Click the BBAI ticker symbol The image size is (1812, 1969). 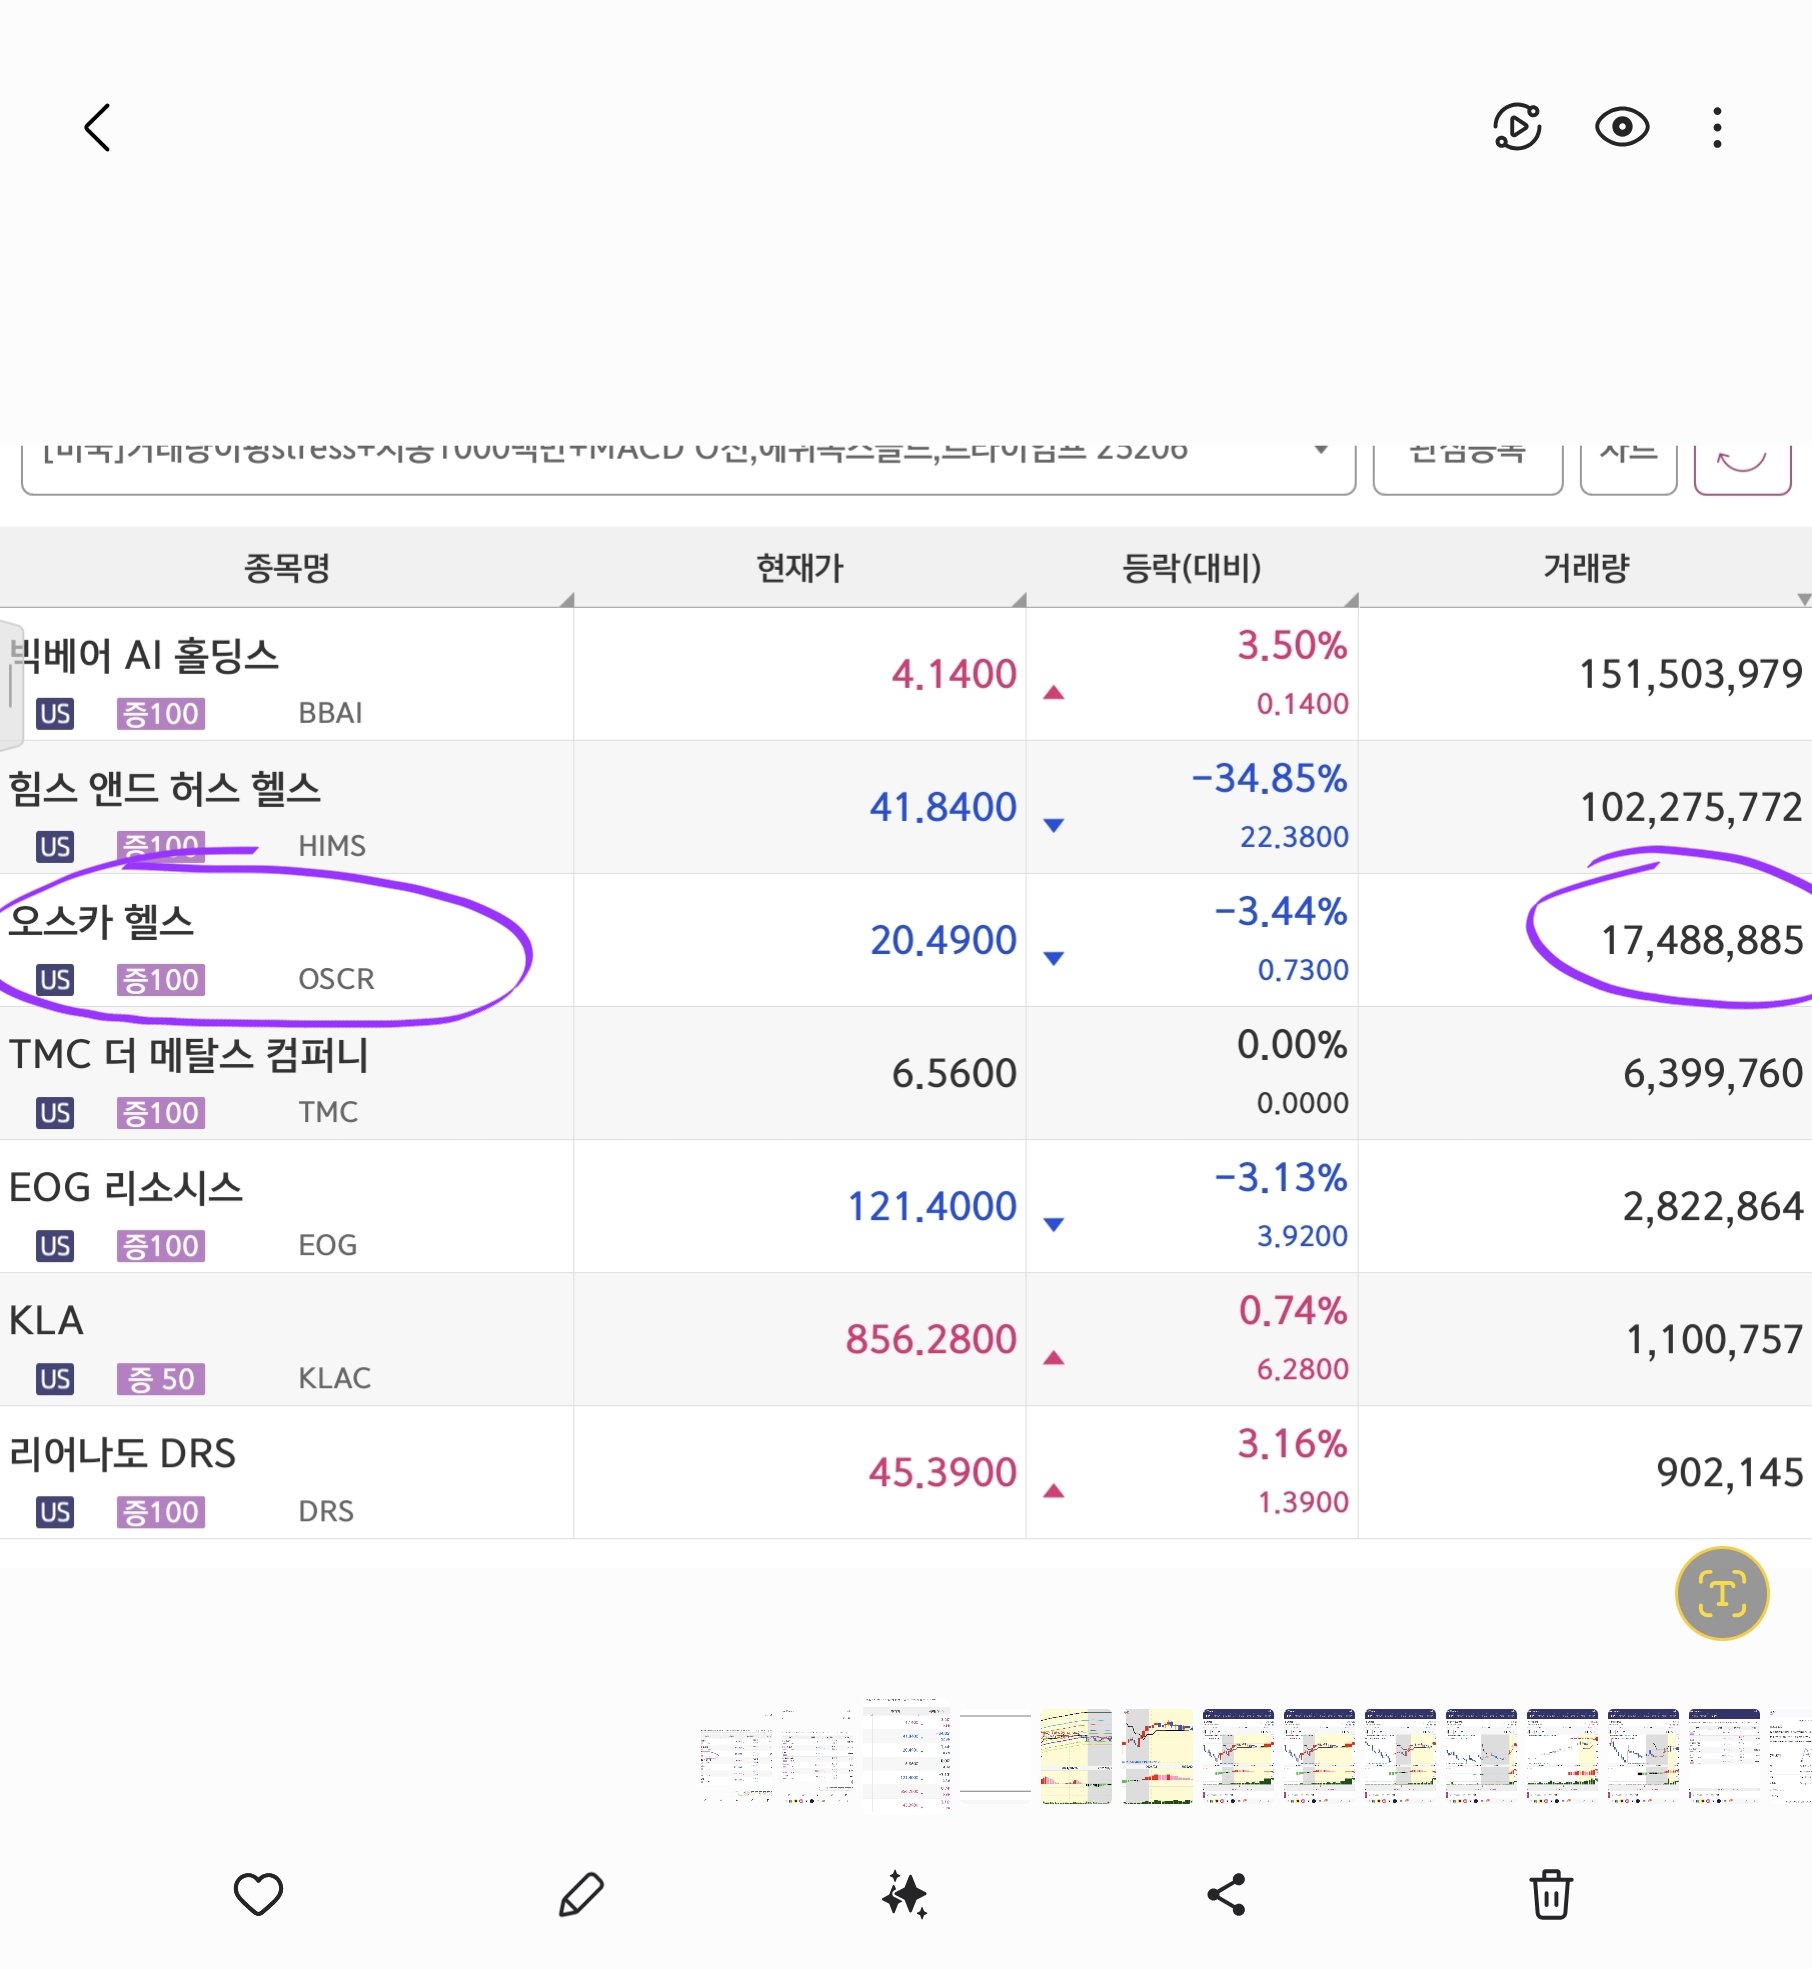pos(330,714)
